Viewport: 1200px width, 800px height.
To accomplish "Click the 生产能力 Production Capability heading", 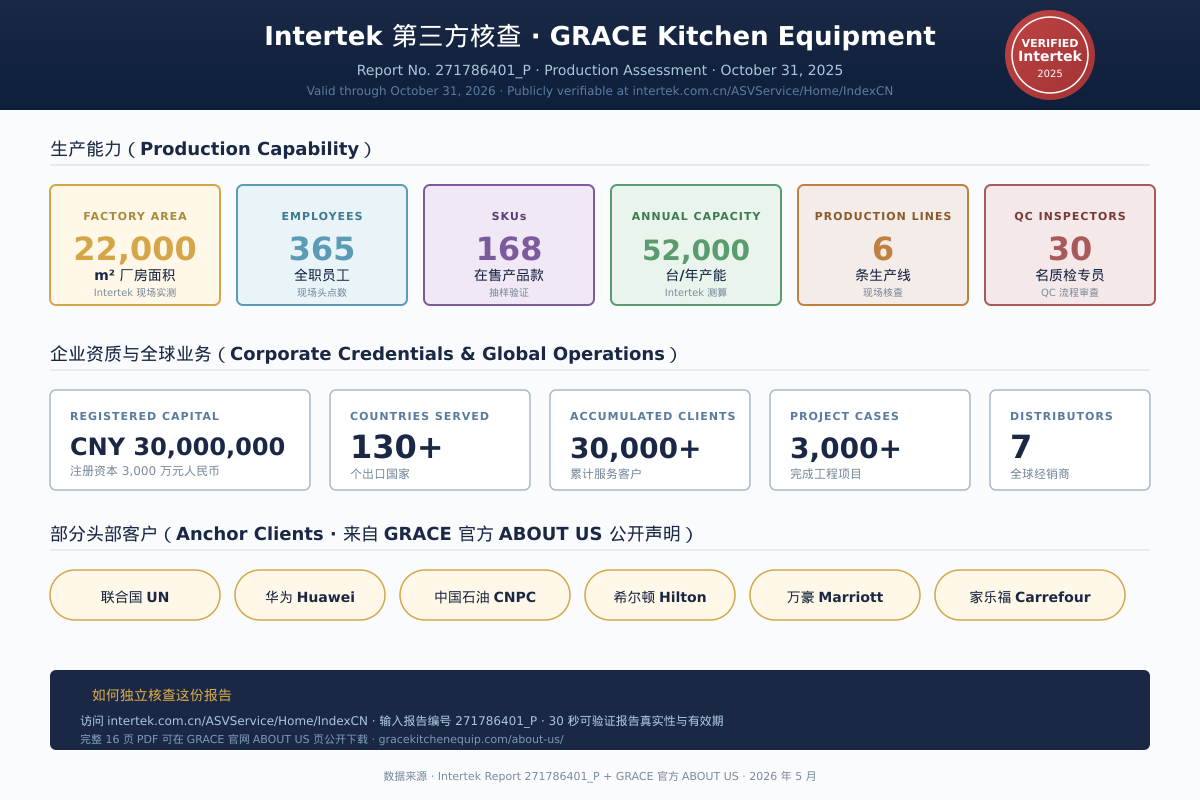I will tap(211, 149).
